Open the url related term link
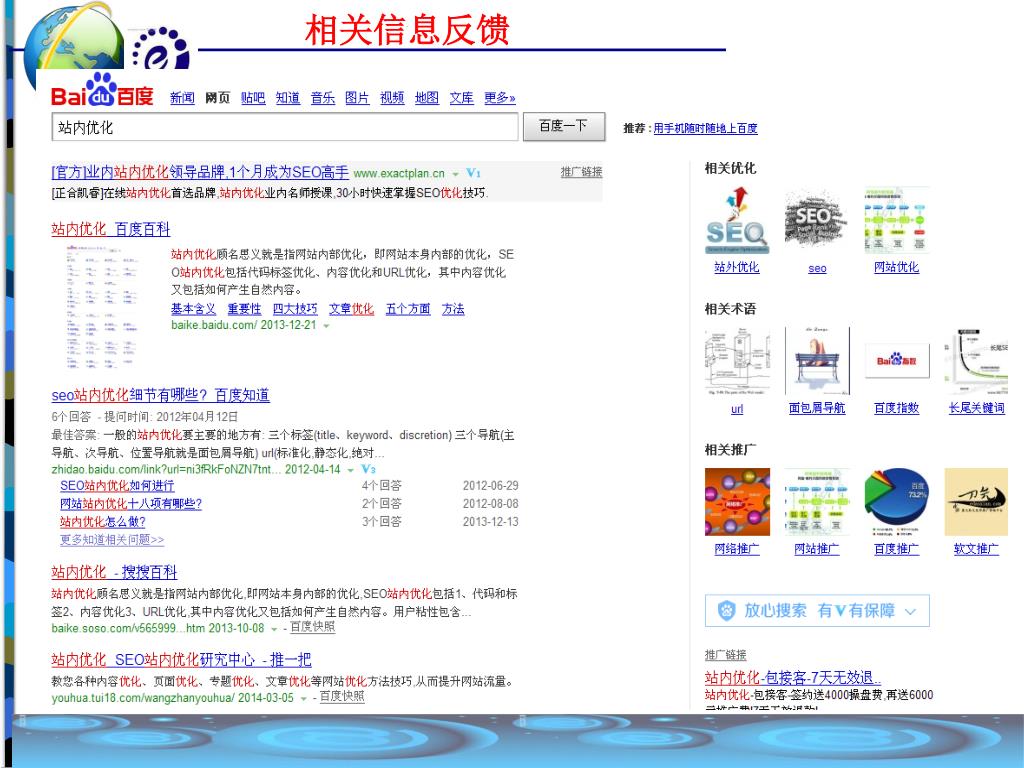Screen dimensions: 1024x768 pyautogui.click(x=737, y=409)
